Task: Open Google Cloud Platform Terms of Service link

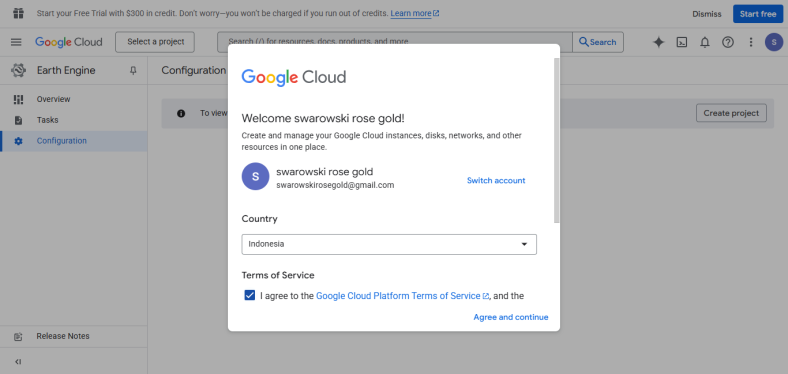Action: click(402, 296)
